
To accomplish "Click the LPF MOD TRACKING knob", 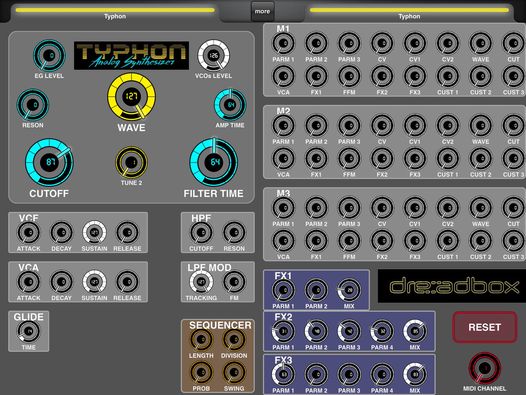I will 201,282.
